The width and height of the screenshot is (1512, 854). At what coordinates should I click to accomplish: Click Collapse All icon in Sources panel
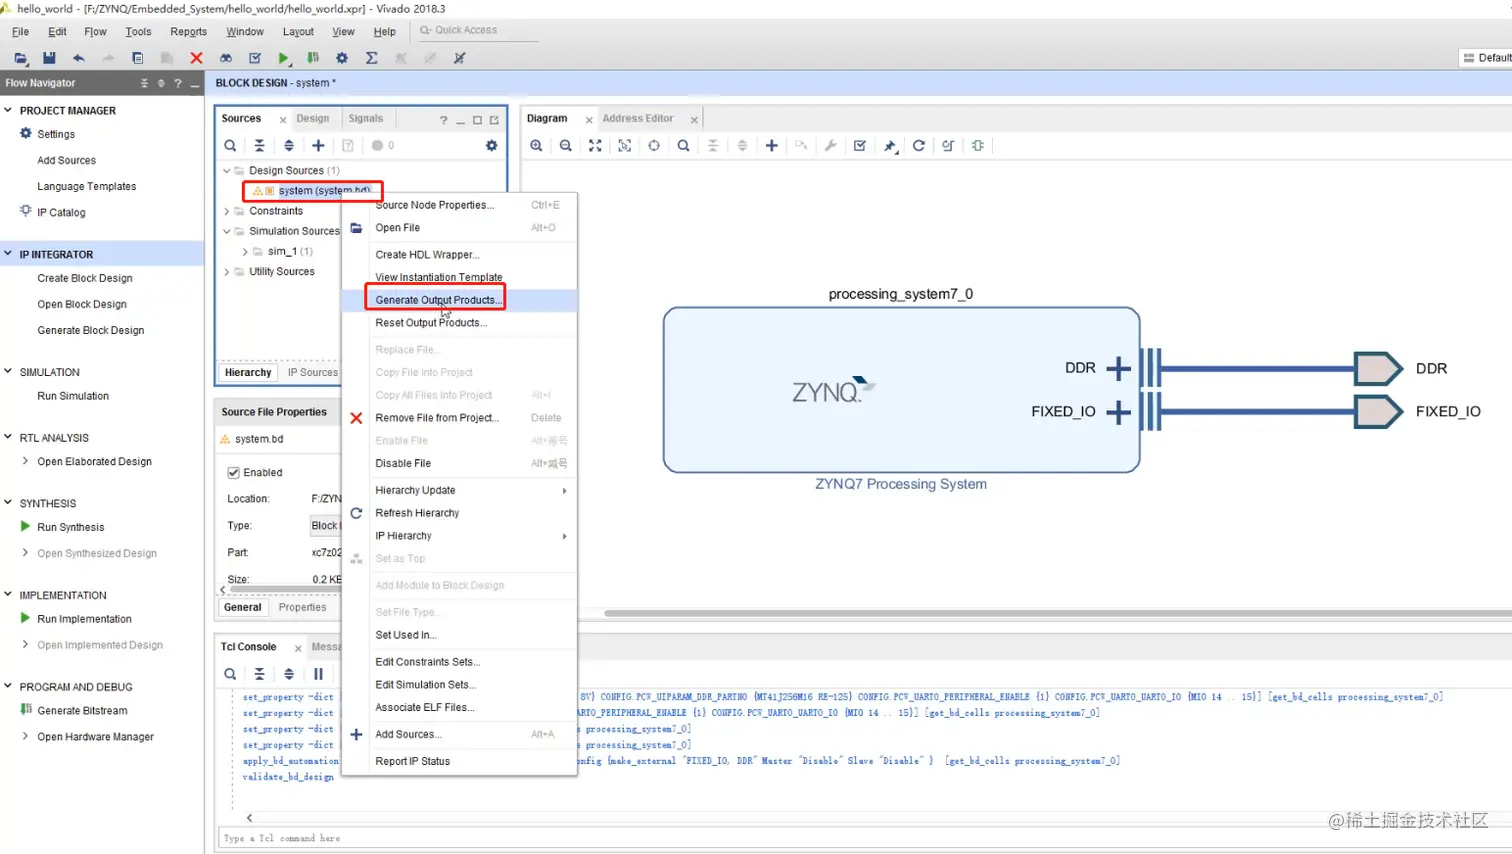pos(259,146)
